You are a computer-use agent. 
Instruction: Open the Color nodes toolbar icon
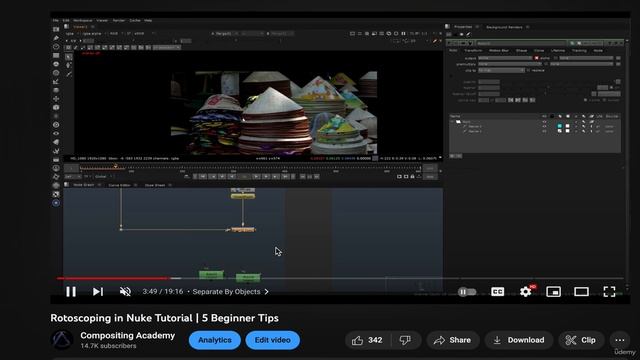[x=56, y=64]
